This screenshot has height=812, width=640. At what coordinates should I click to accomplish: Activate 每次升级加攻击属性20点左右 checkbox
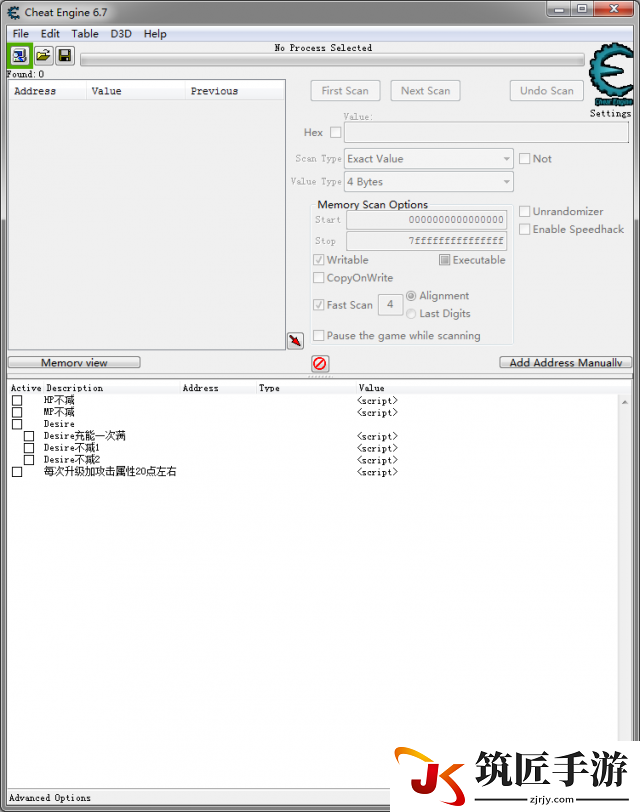click(17, 472)
